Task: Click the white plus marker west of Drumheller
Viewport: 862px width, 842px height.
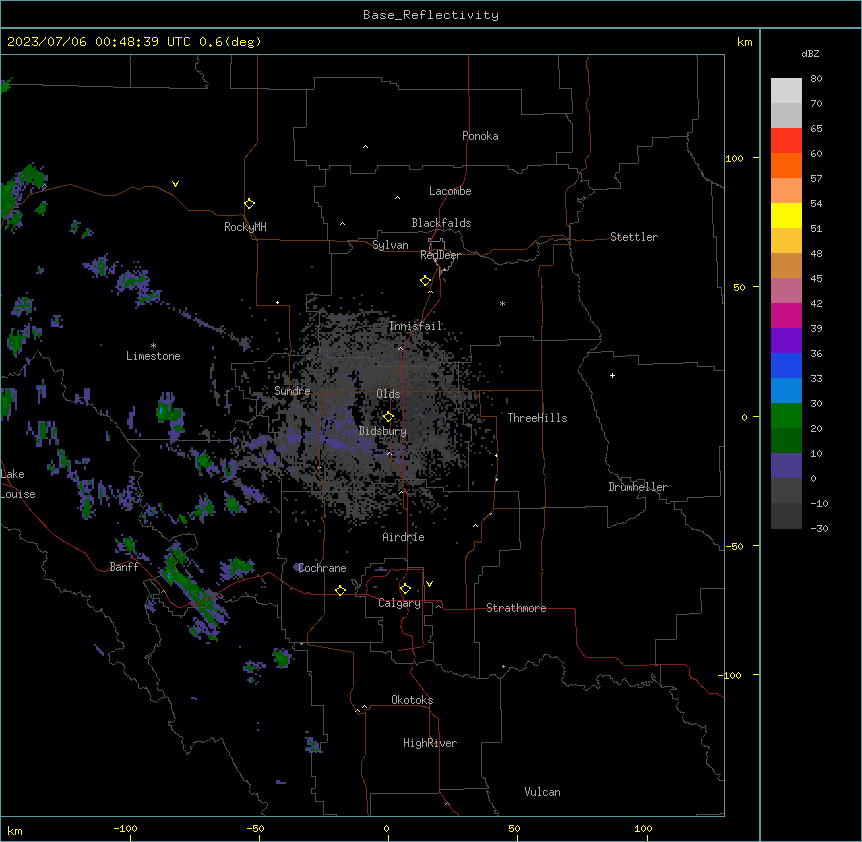Action: (612, 375)
